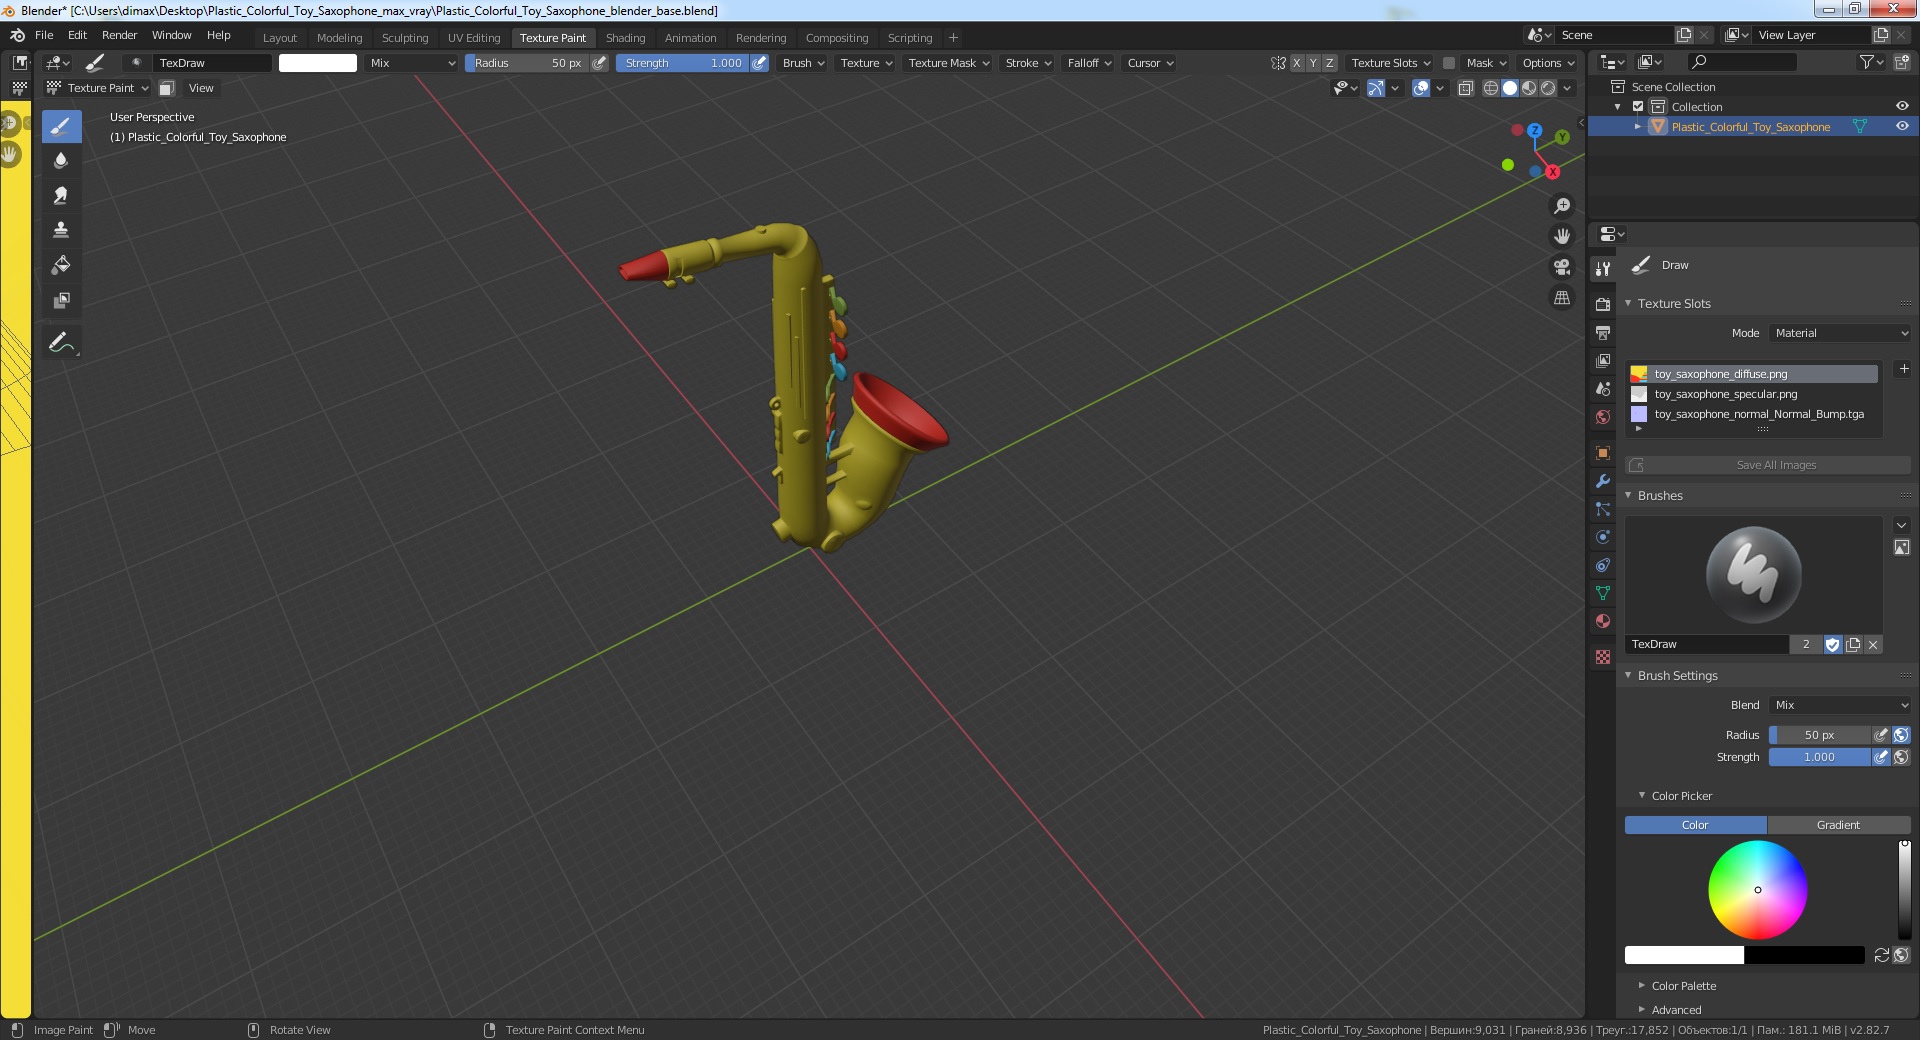Toggle radius pressure sensitivity in header
This screenshot has width=1920, height=1040.
(599, 63)
